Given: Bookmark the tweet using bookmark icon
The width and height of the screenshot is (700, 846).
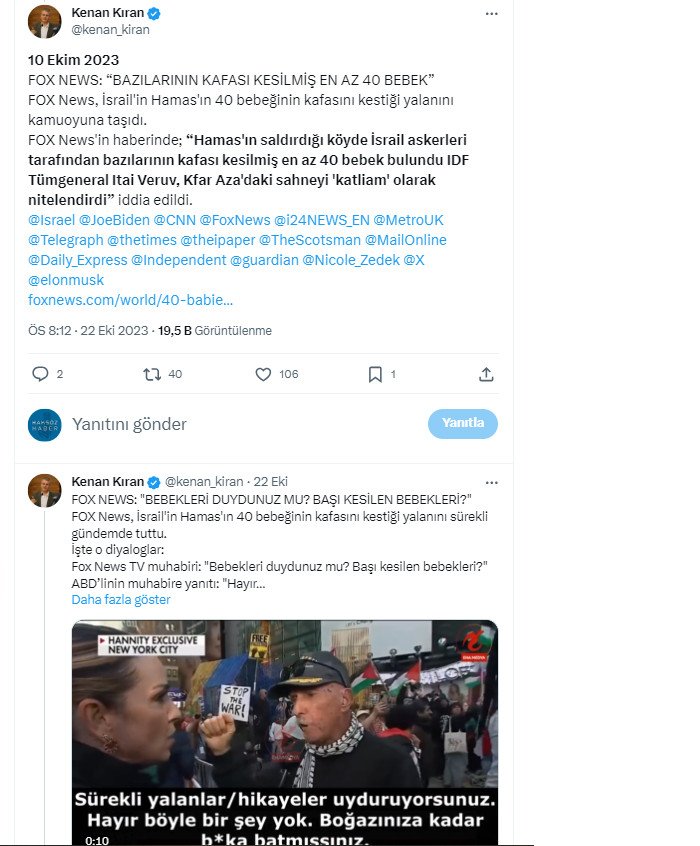Looking at the screenshot, I should point(375,374).
